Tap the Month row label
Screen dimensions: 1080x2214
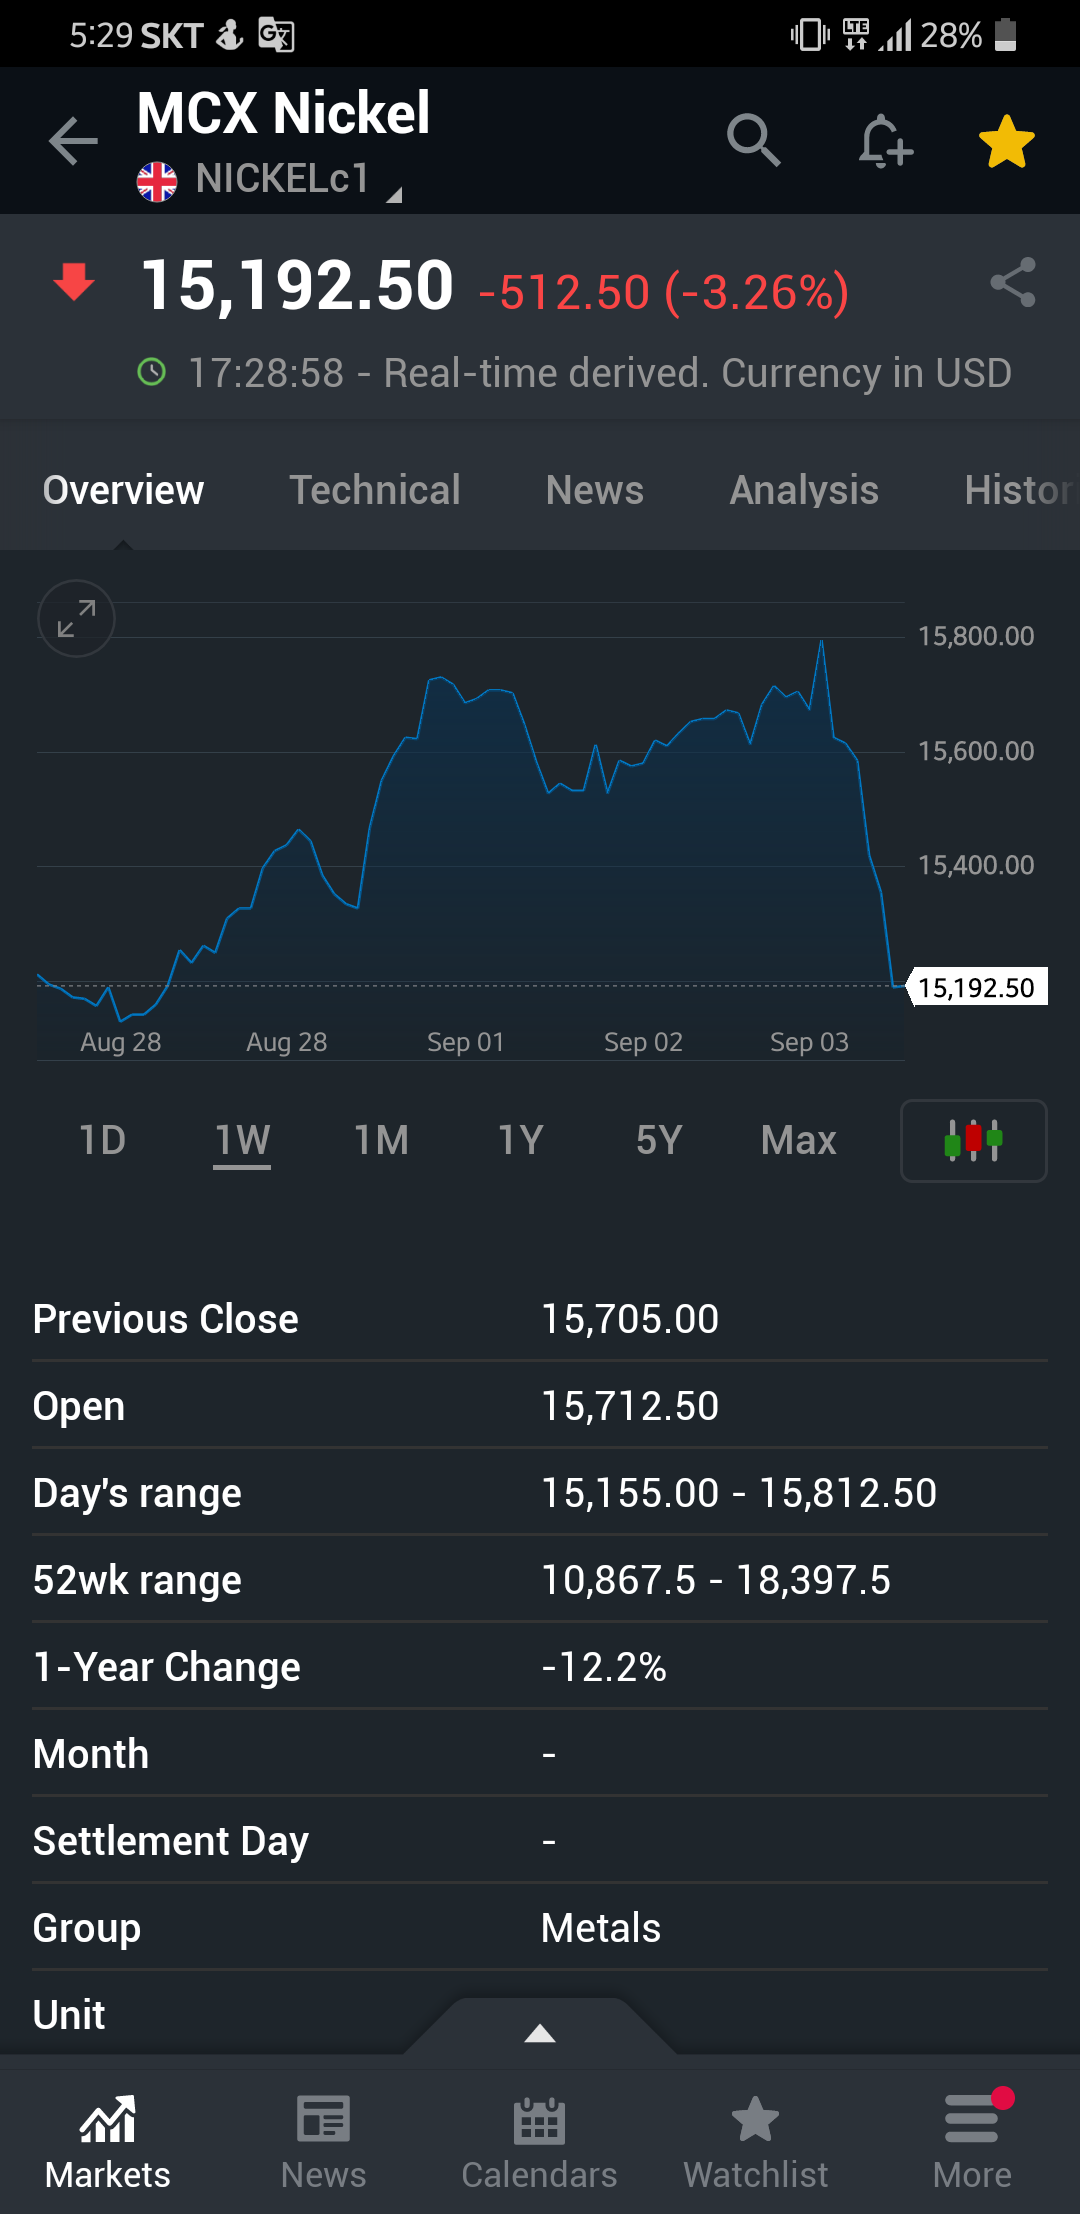click(x=91, y=1754)
